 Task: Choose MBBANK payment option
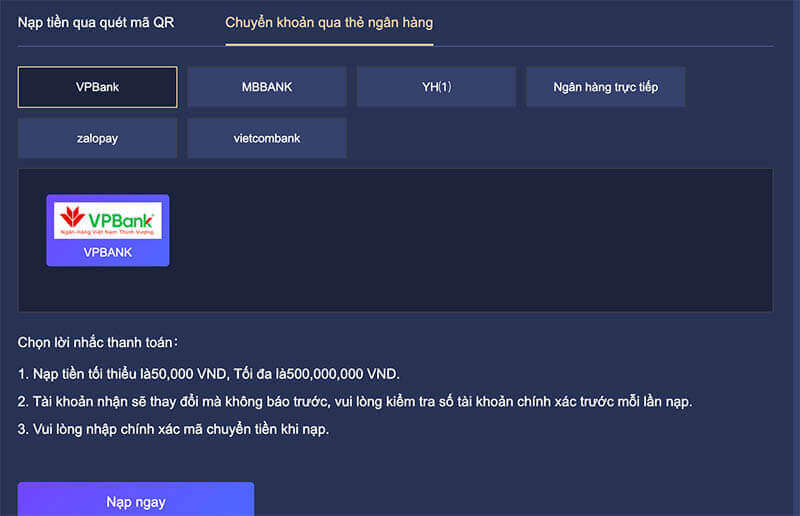click(267, 87)
